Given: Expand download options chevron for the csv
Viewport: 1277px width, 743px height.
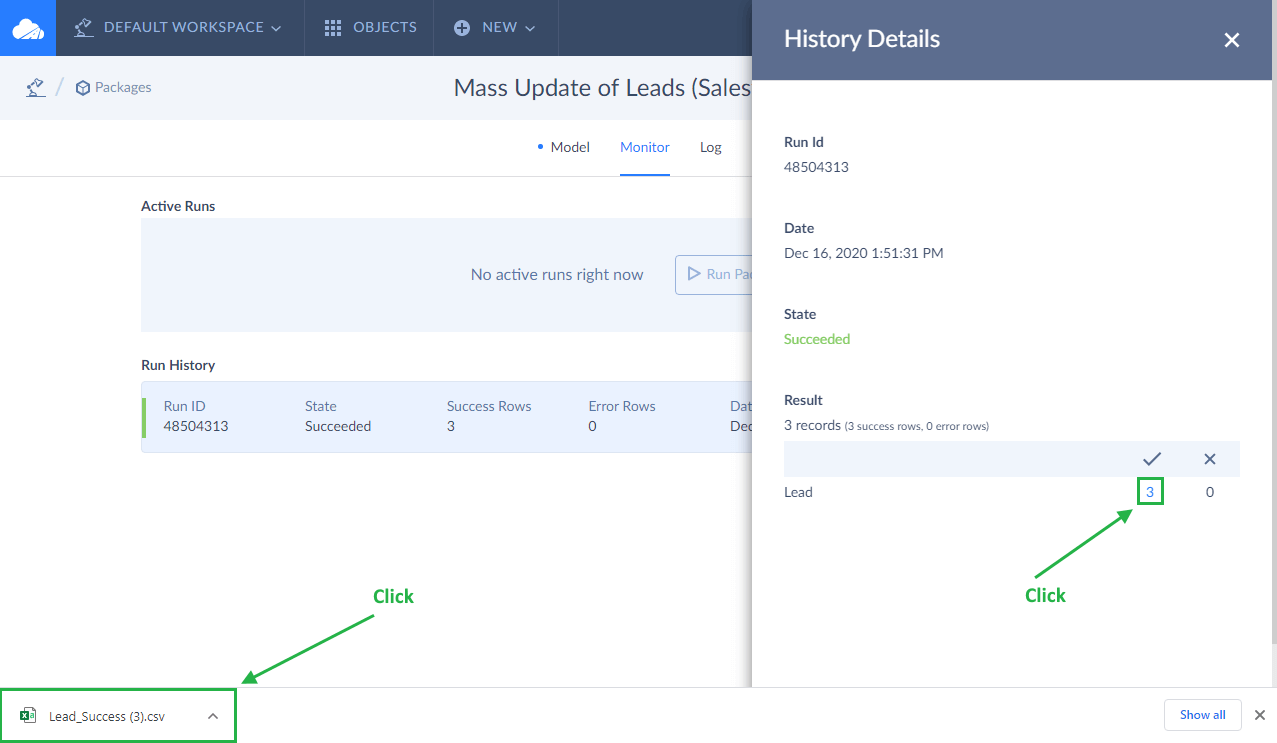Looking at the screenshot, I should tap(213, 716).
